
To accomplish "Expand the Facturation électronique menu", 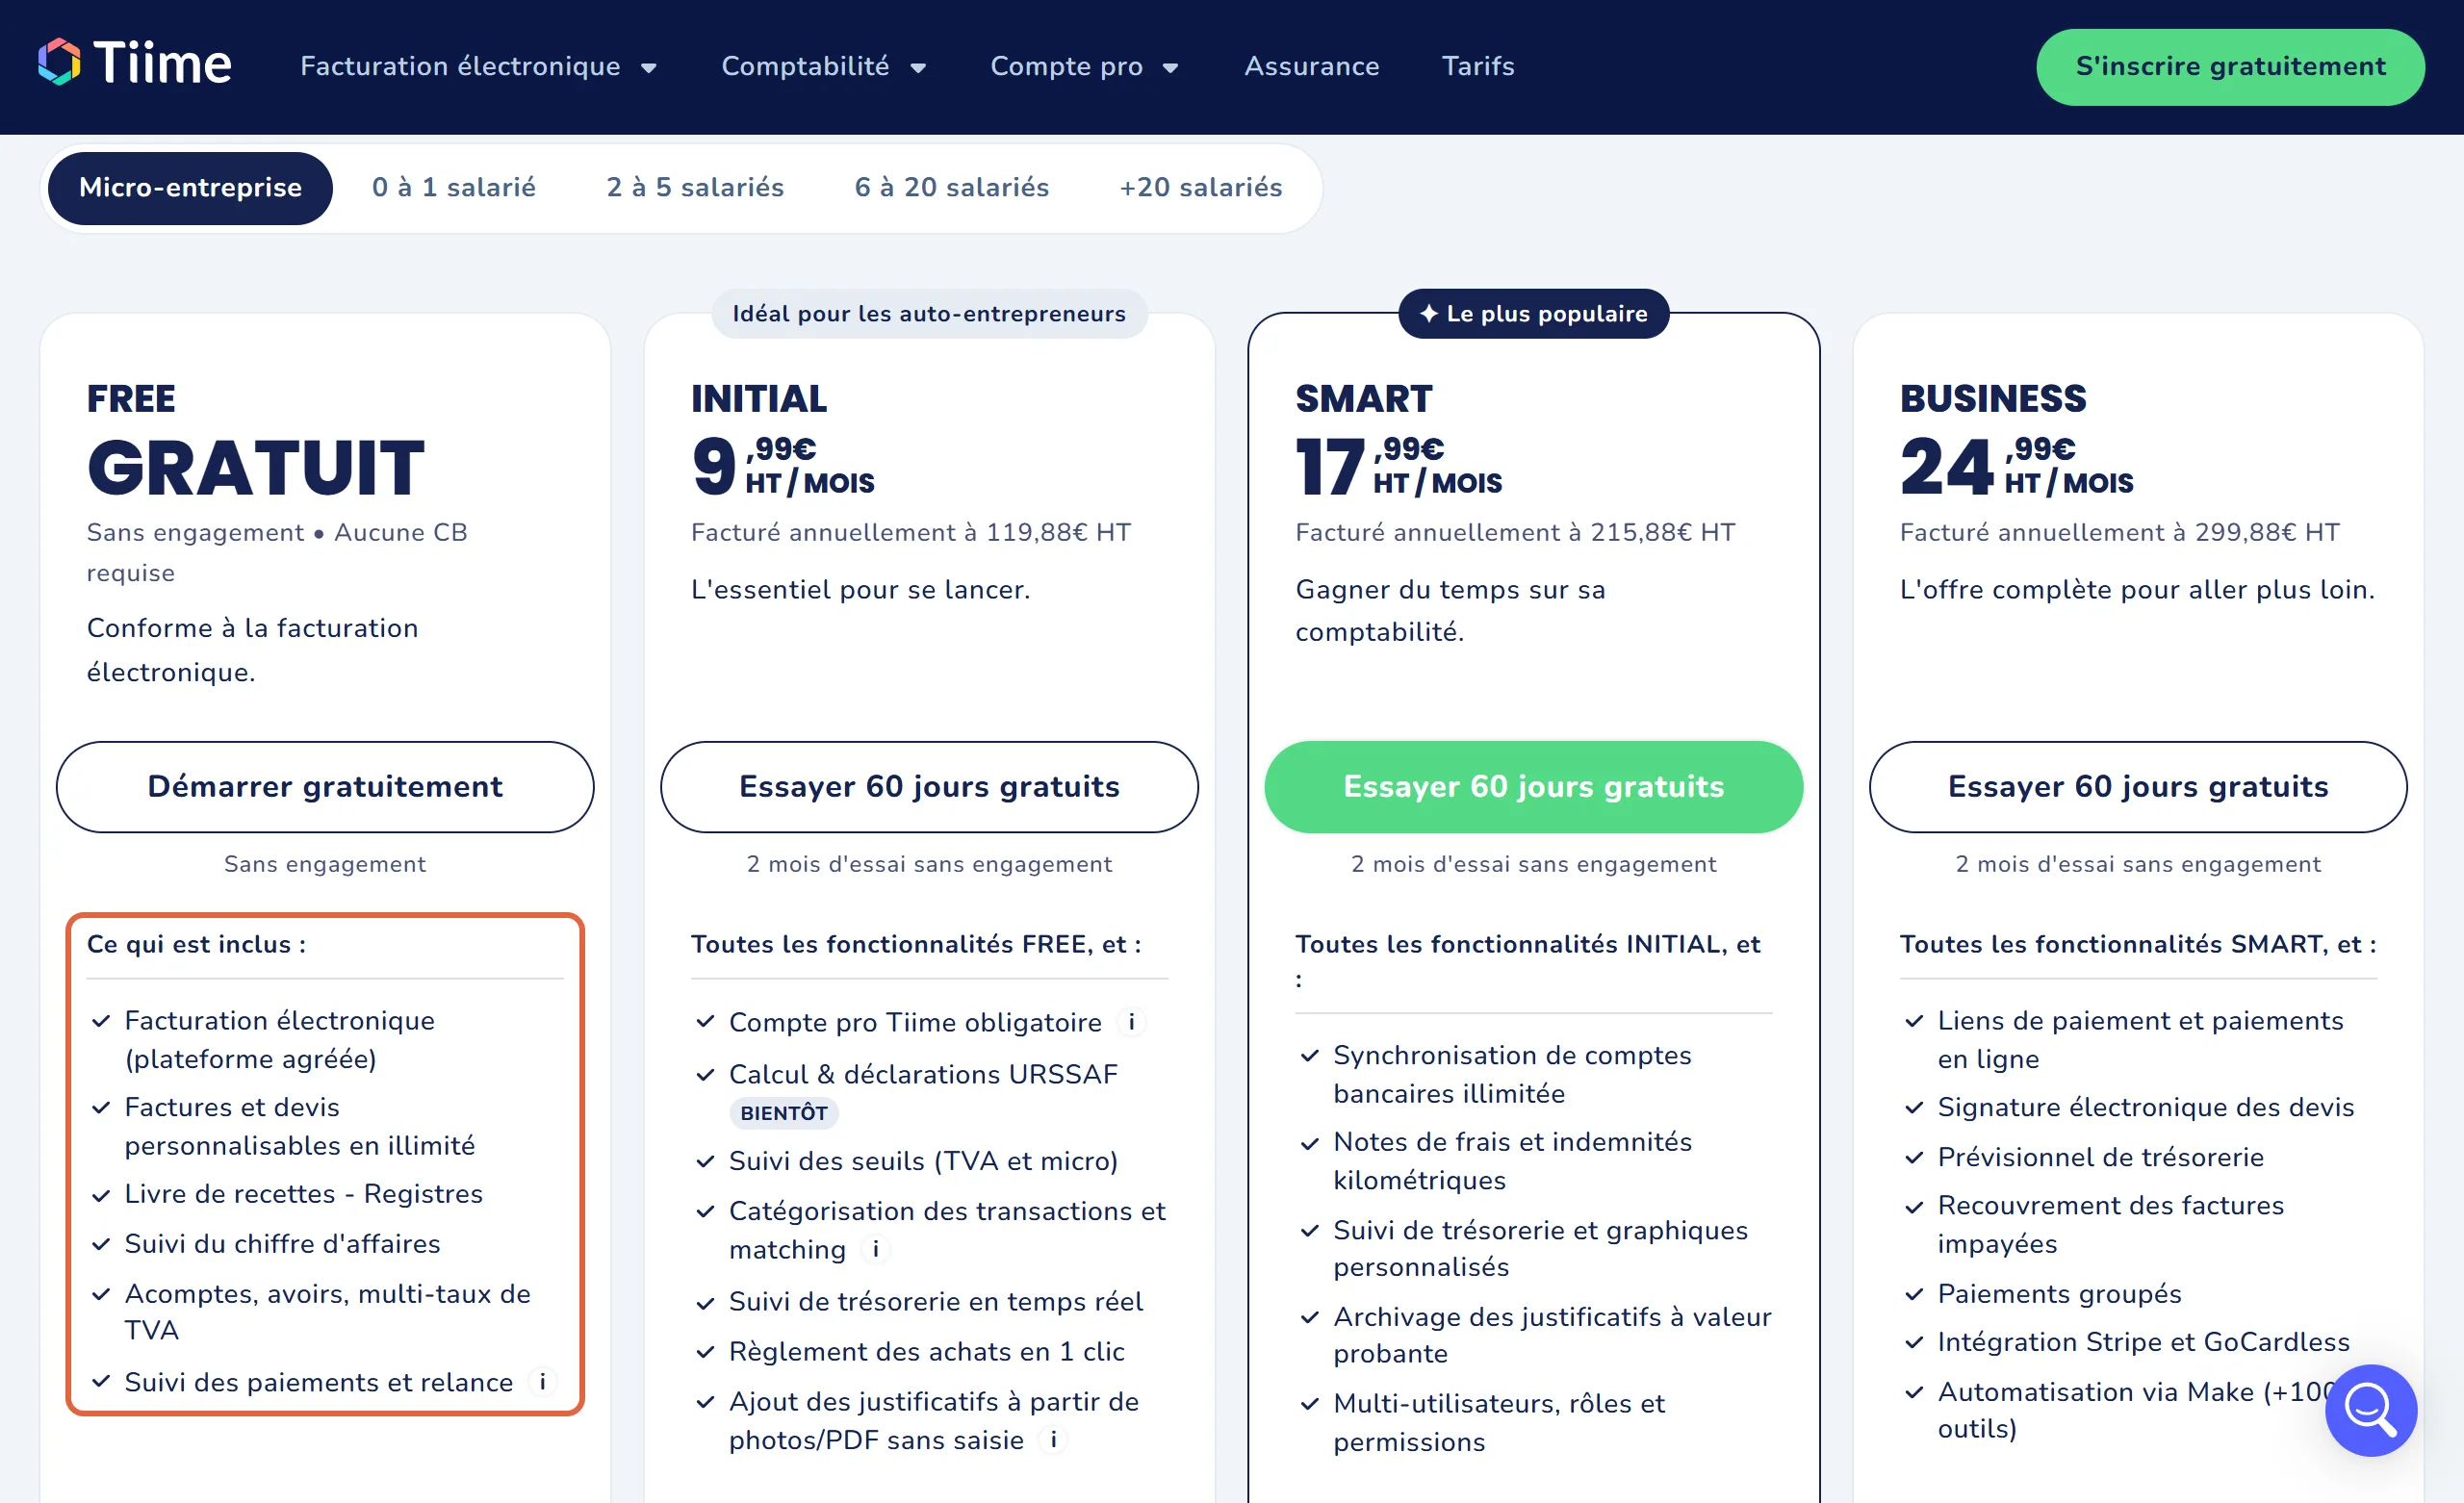I will tap(478, 66).
